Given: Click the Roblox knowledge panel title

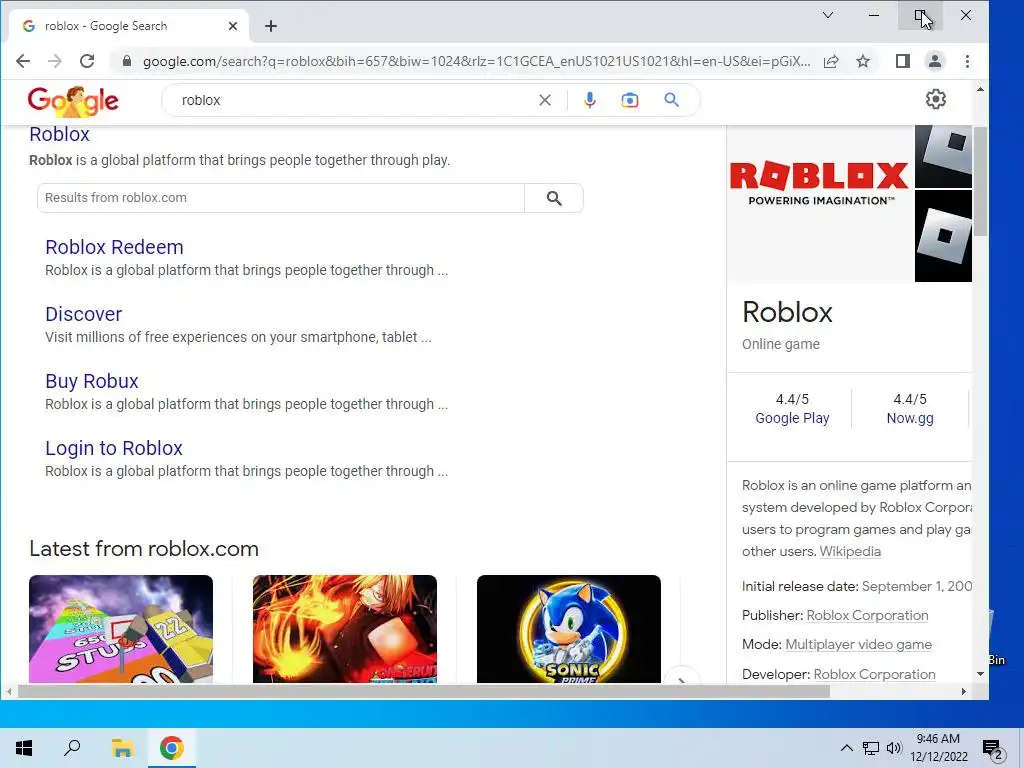Looking at the screenshot, I should pos(787,312).
